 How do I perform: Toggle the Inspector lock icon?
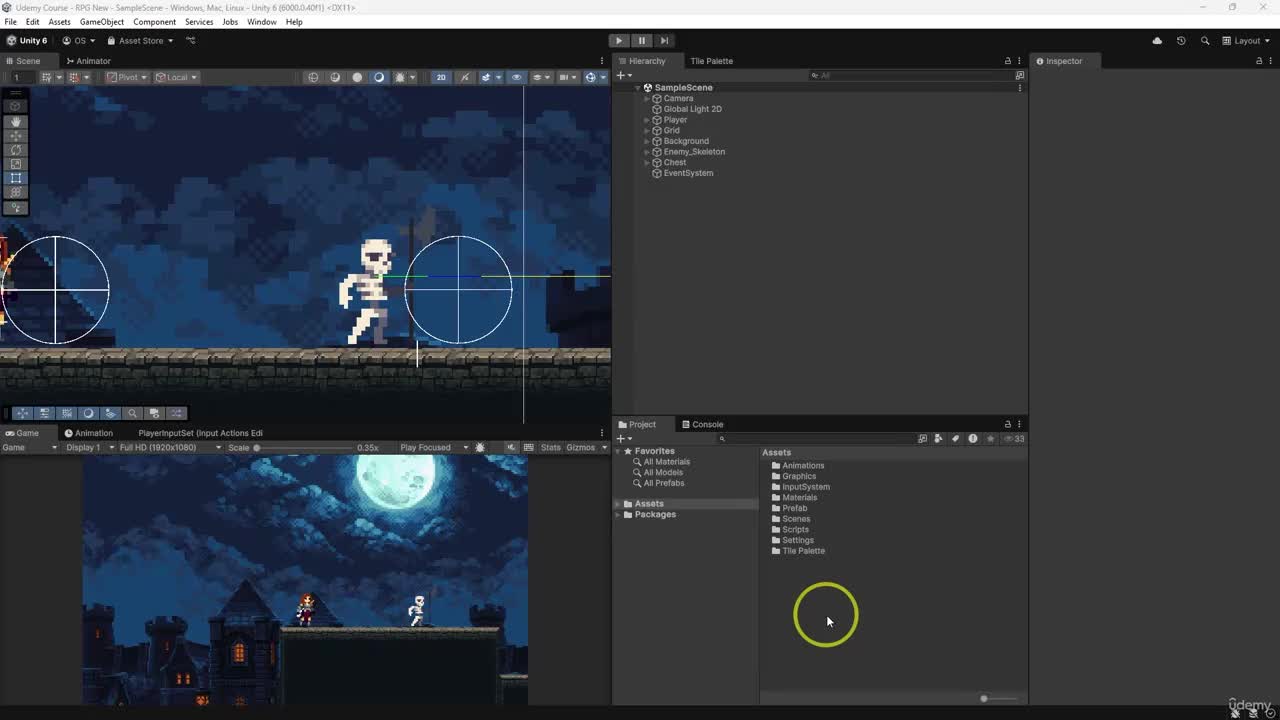[1258, 61]
